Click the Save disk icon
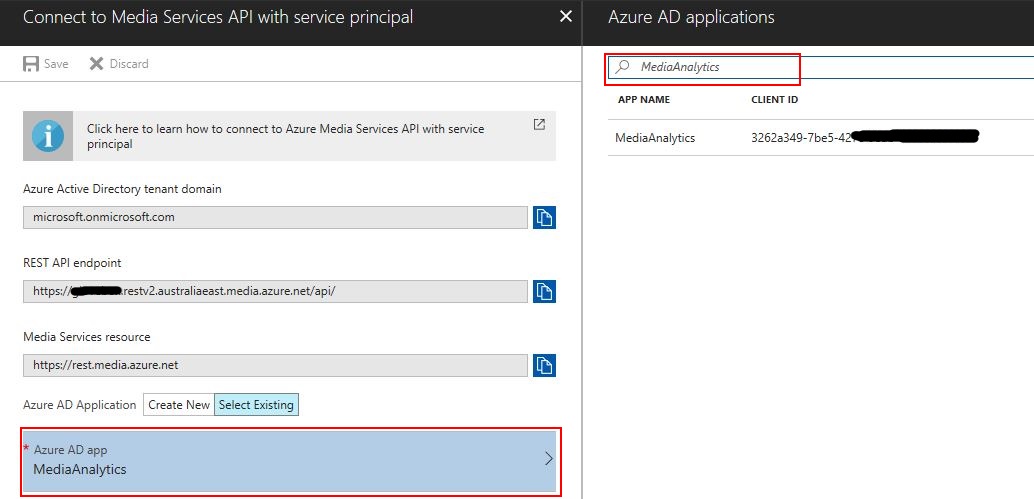Viewport: 1034px width, 499px height. point(30,64)
